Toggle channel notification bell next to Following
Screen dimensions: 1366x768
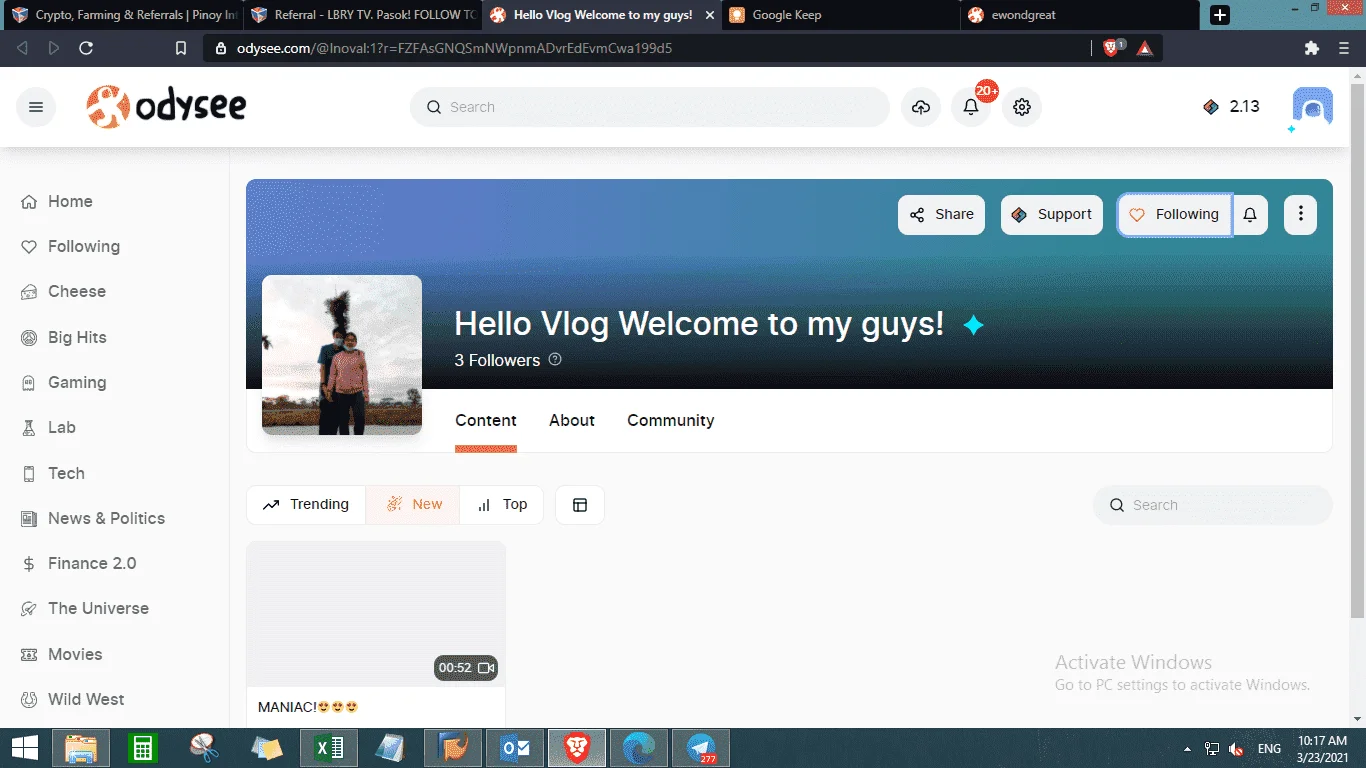tap(1250, 214)
